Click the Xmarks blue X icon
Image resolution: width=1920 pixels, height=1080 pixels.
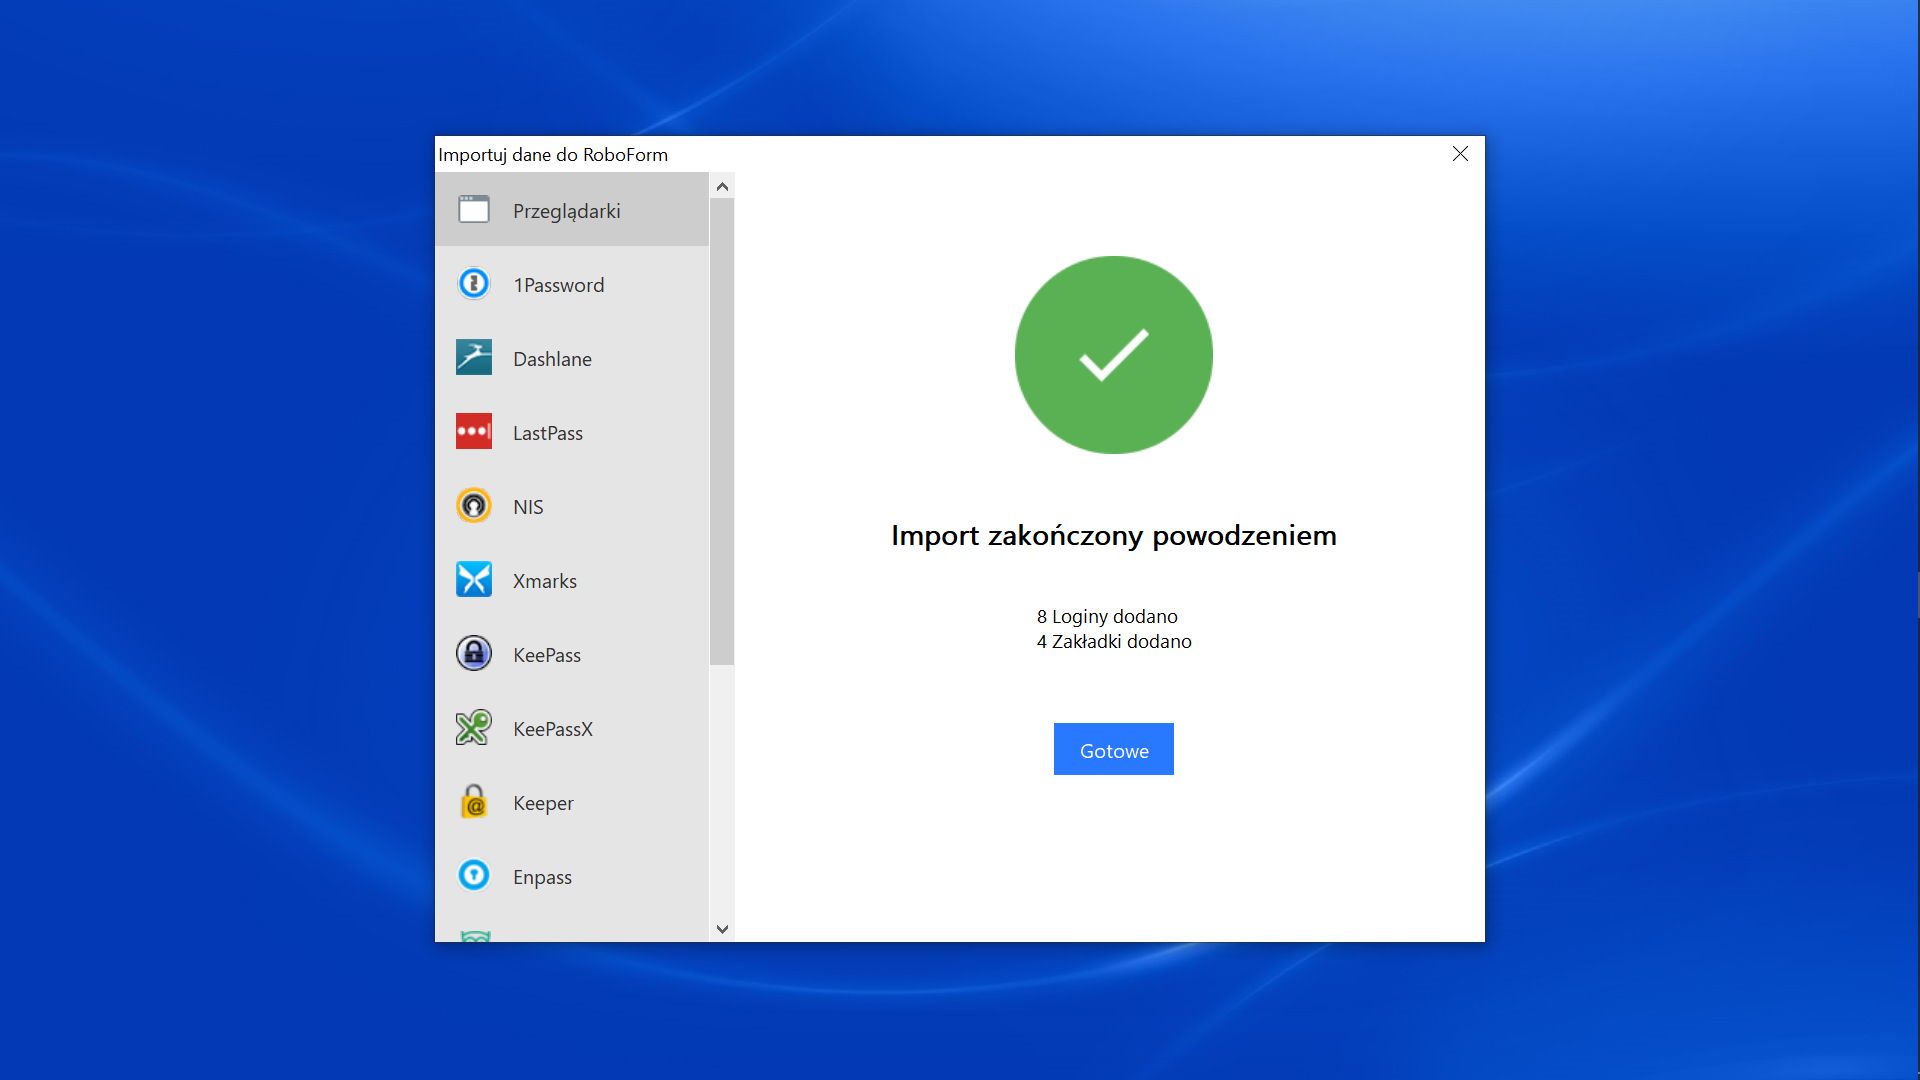[x=474, y=580]
